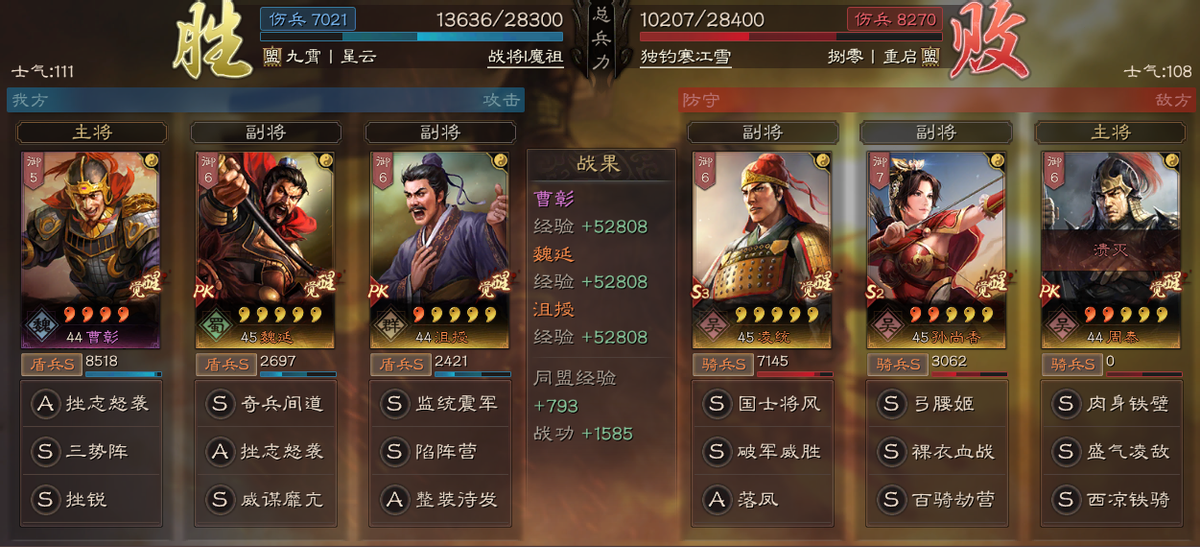Open defeated 周泰 general card
The height and width of the screenshot is (547, 1200).
(x=1111, y=250)
